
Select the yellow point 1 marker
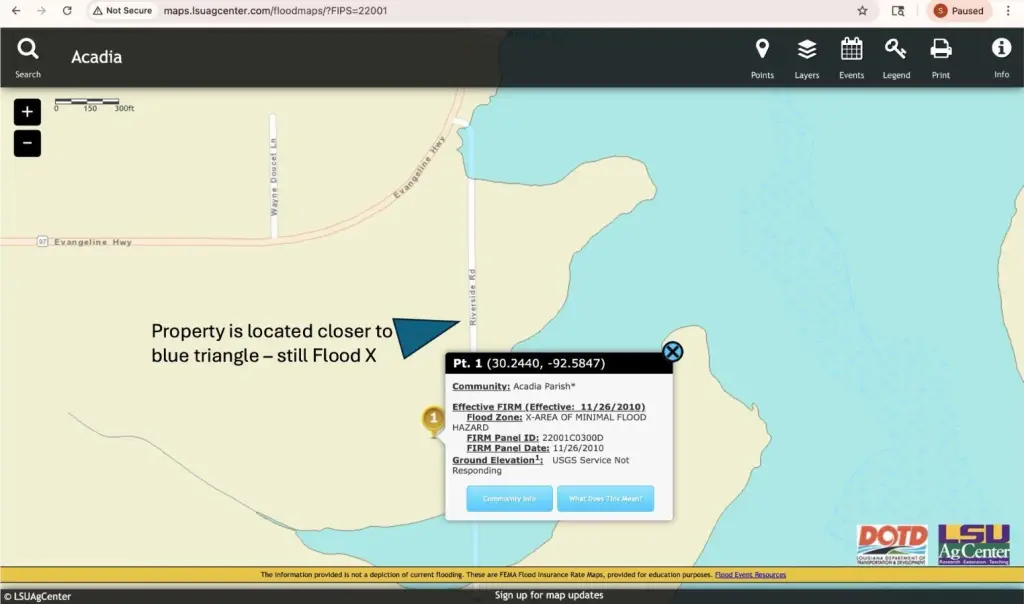point(432,420)
